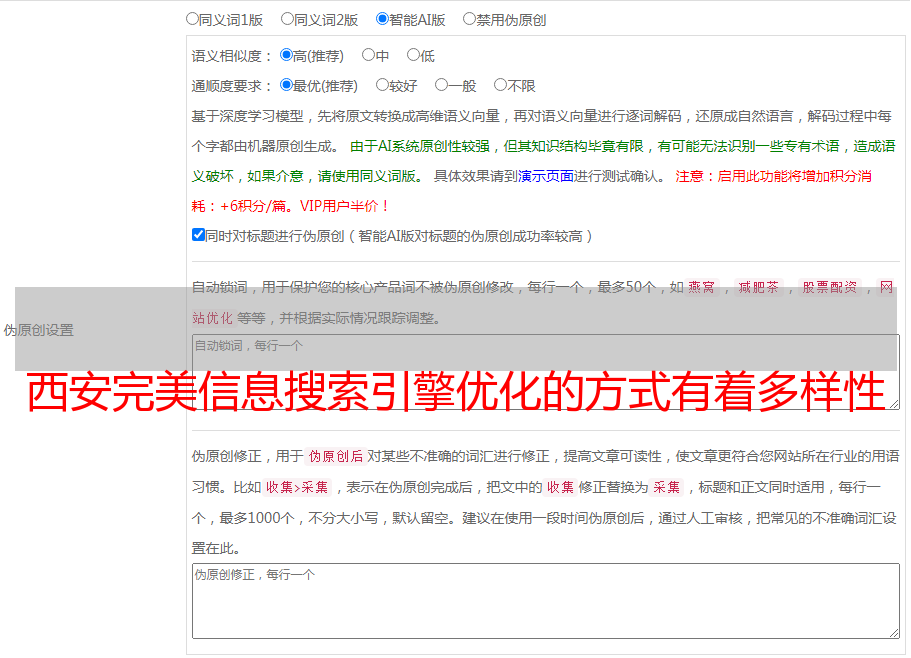This screenshot has width=911, height=658.
Task: Click the 燕窝 example keyword
Action: click(x=701, y=287)
